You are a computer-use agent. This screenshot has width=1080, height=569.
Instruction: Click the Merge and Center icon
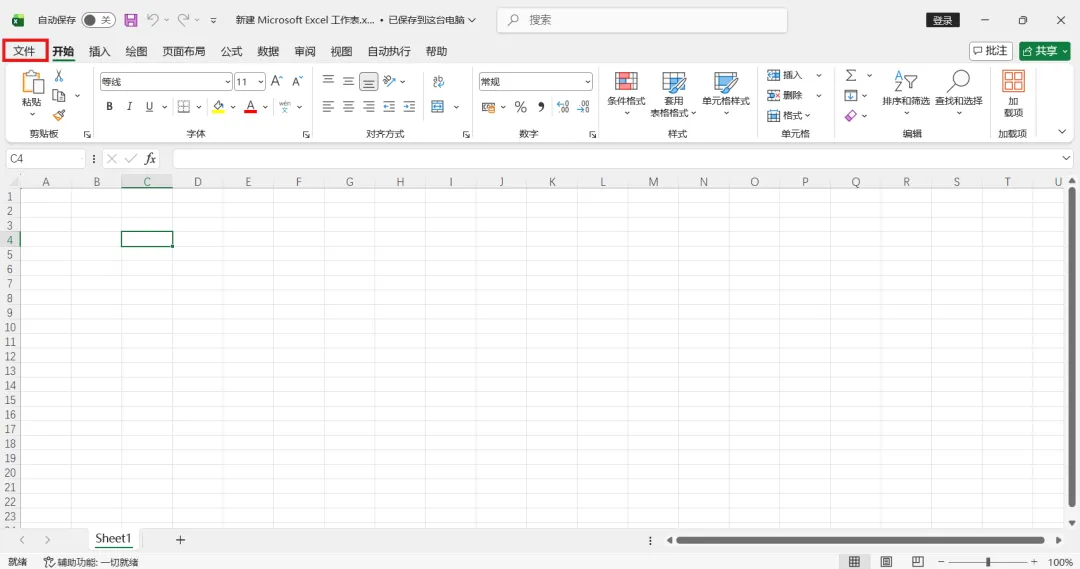[438, 107]
